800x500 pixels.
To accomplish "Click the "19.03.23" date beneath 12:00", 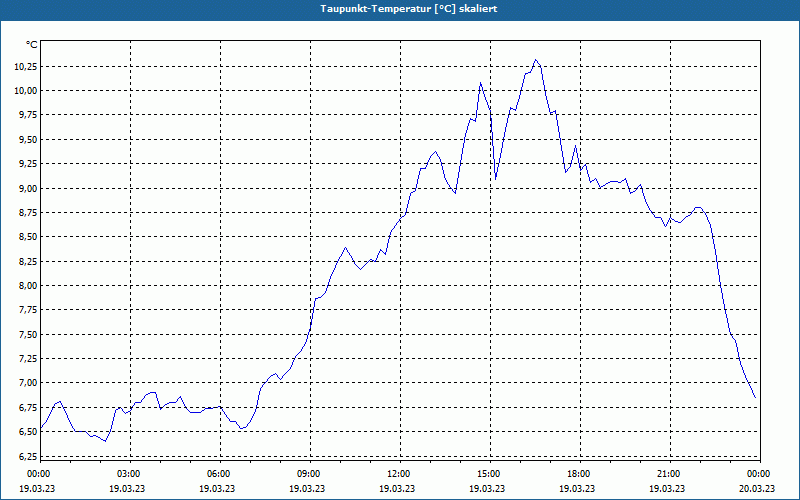I will (x=398, y=489).
